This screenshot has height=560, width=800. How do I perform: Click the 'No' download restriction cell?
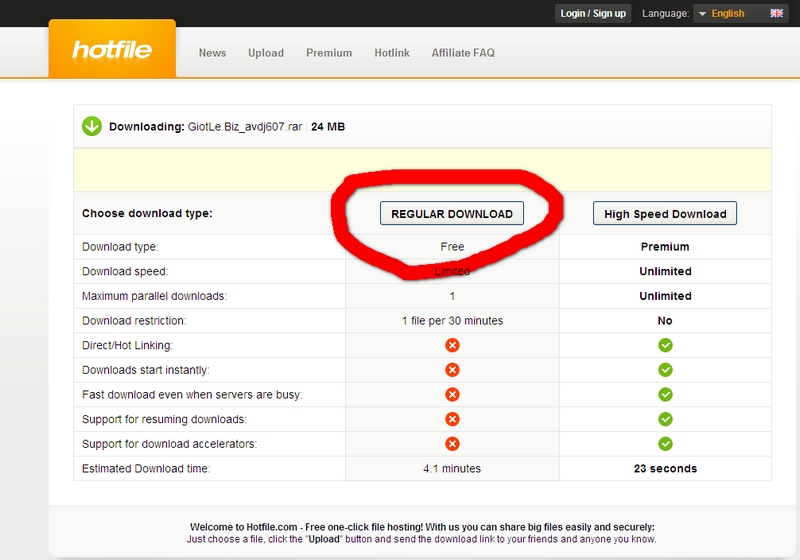[x=665, y=321]
